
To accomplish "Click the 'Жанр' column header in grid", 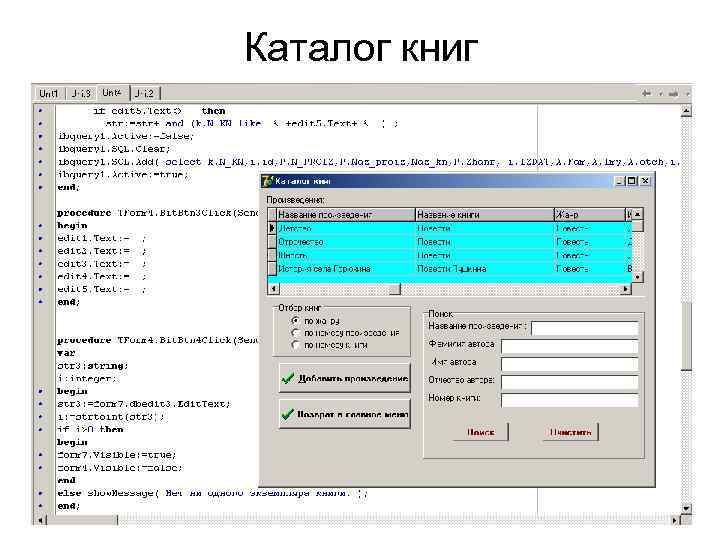I will tap(590, 214).
